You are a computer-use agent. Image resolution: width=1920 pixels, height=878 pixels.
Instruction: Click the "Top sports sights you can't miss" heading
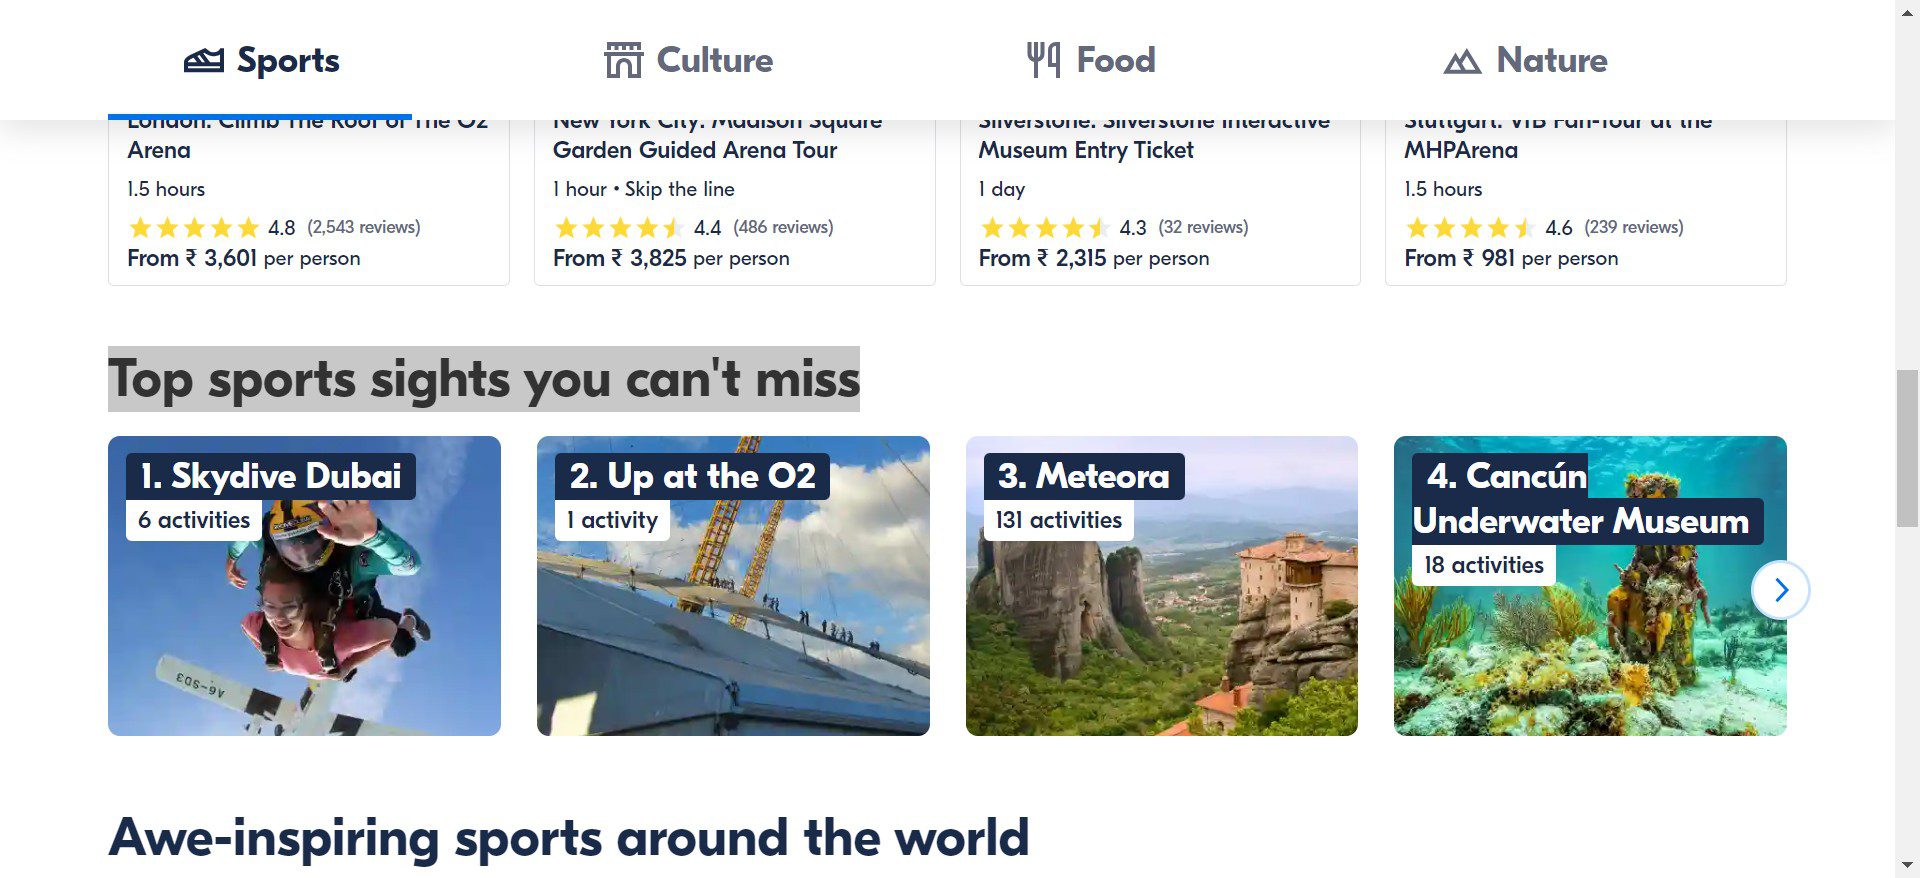pyautogui.click(x=484, y=379)
